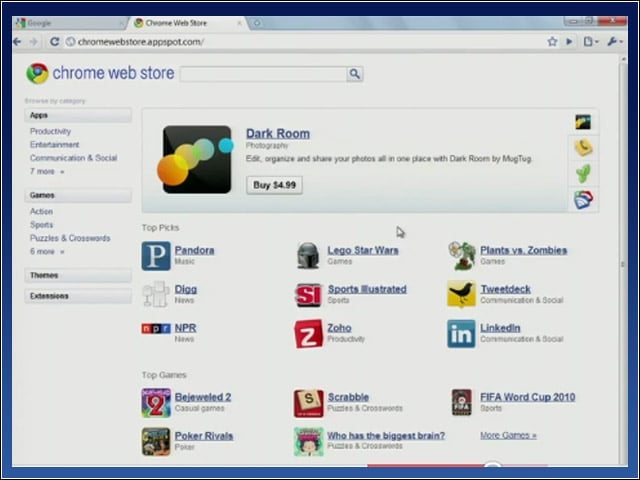Open the Extensions category
640x480 pixels.
click(x=78, y=296)
